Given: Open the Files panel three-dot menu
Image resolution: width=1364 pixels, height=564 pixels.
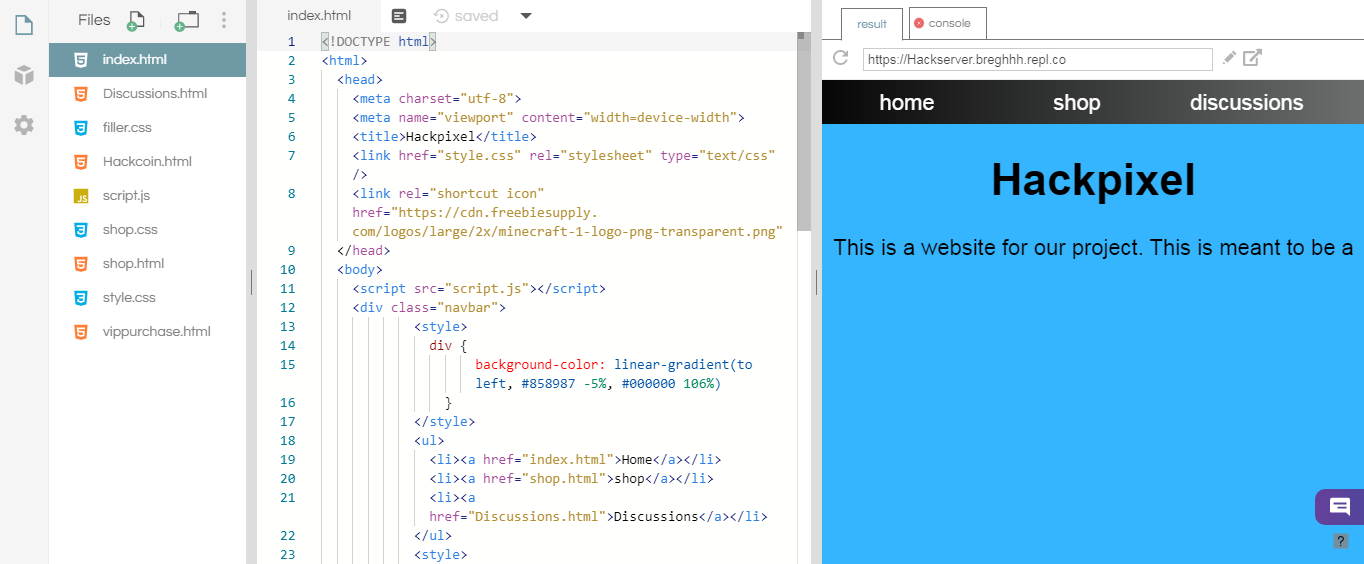Looking at the screenshot, I should (x=223, y=20).
